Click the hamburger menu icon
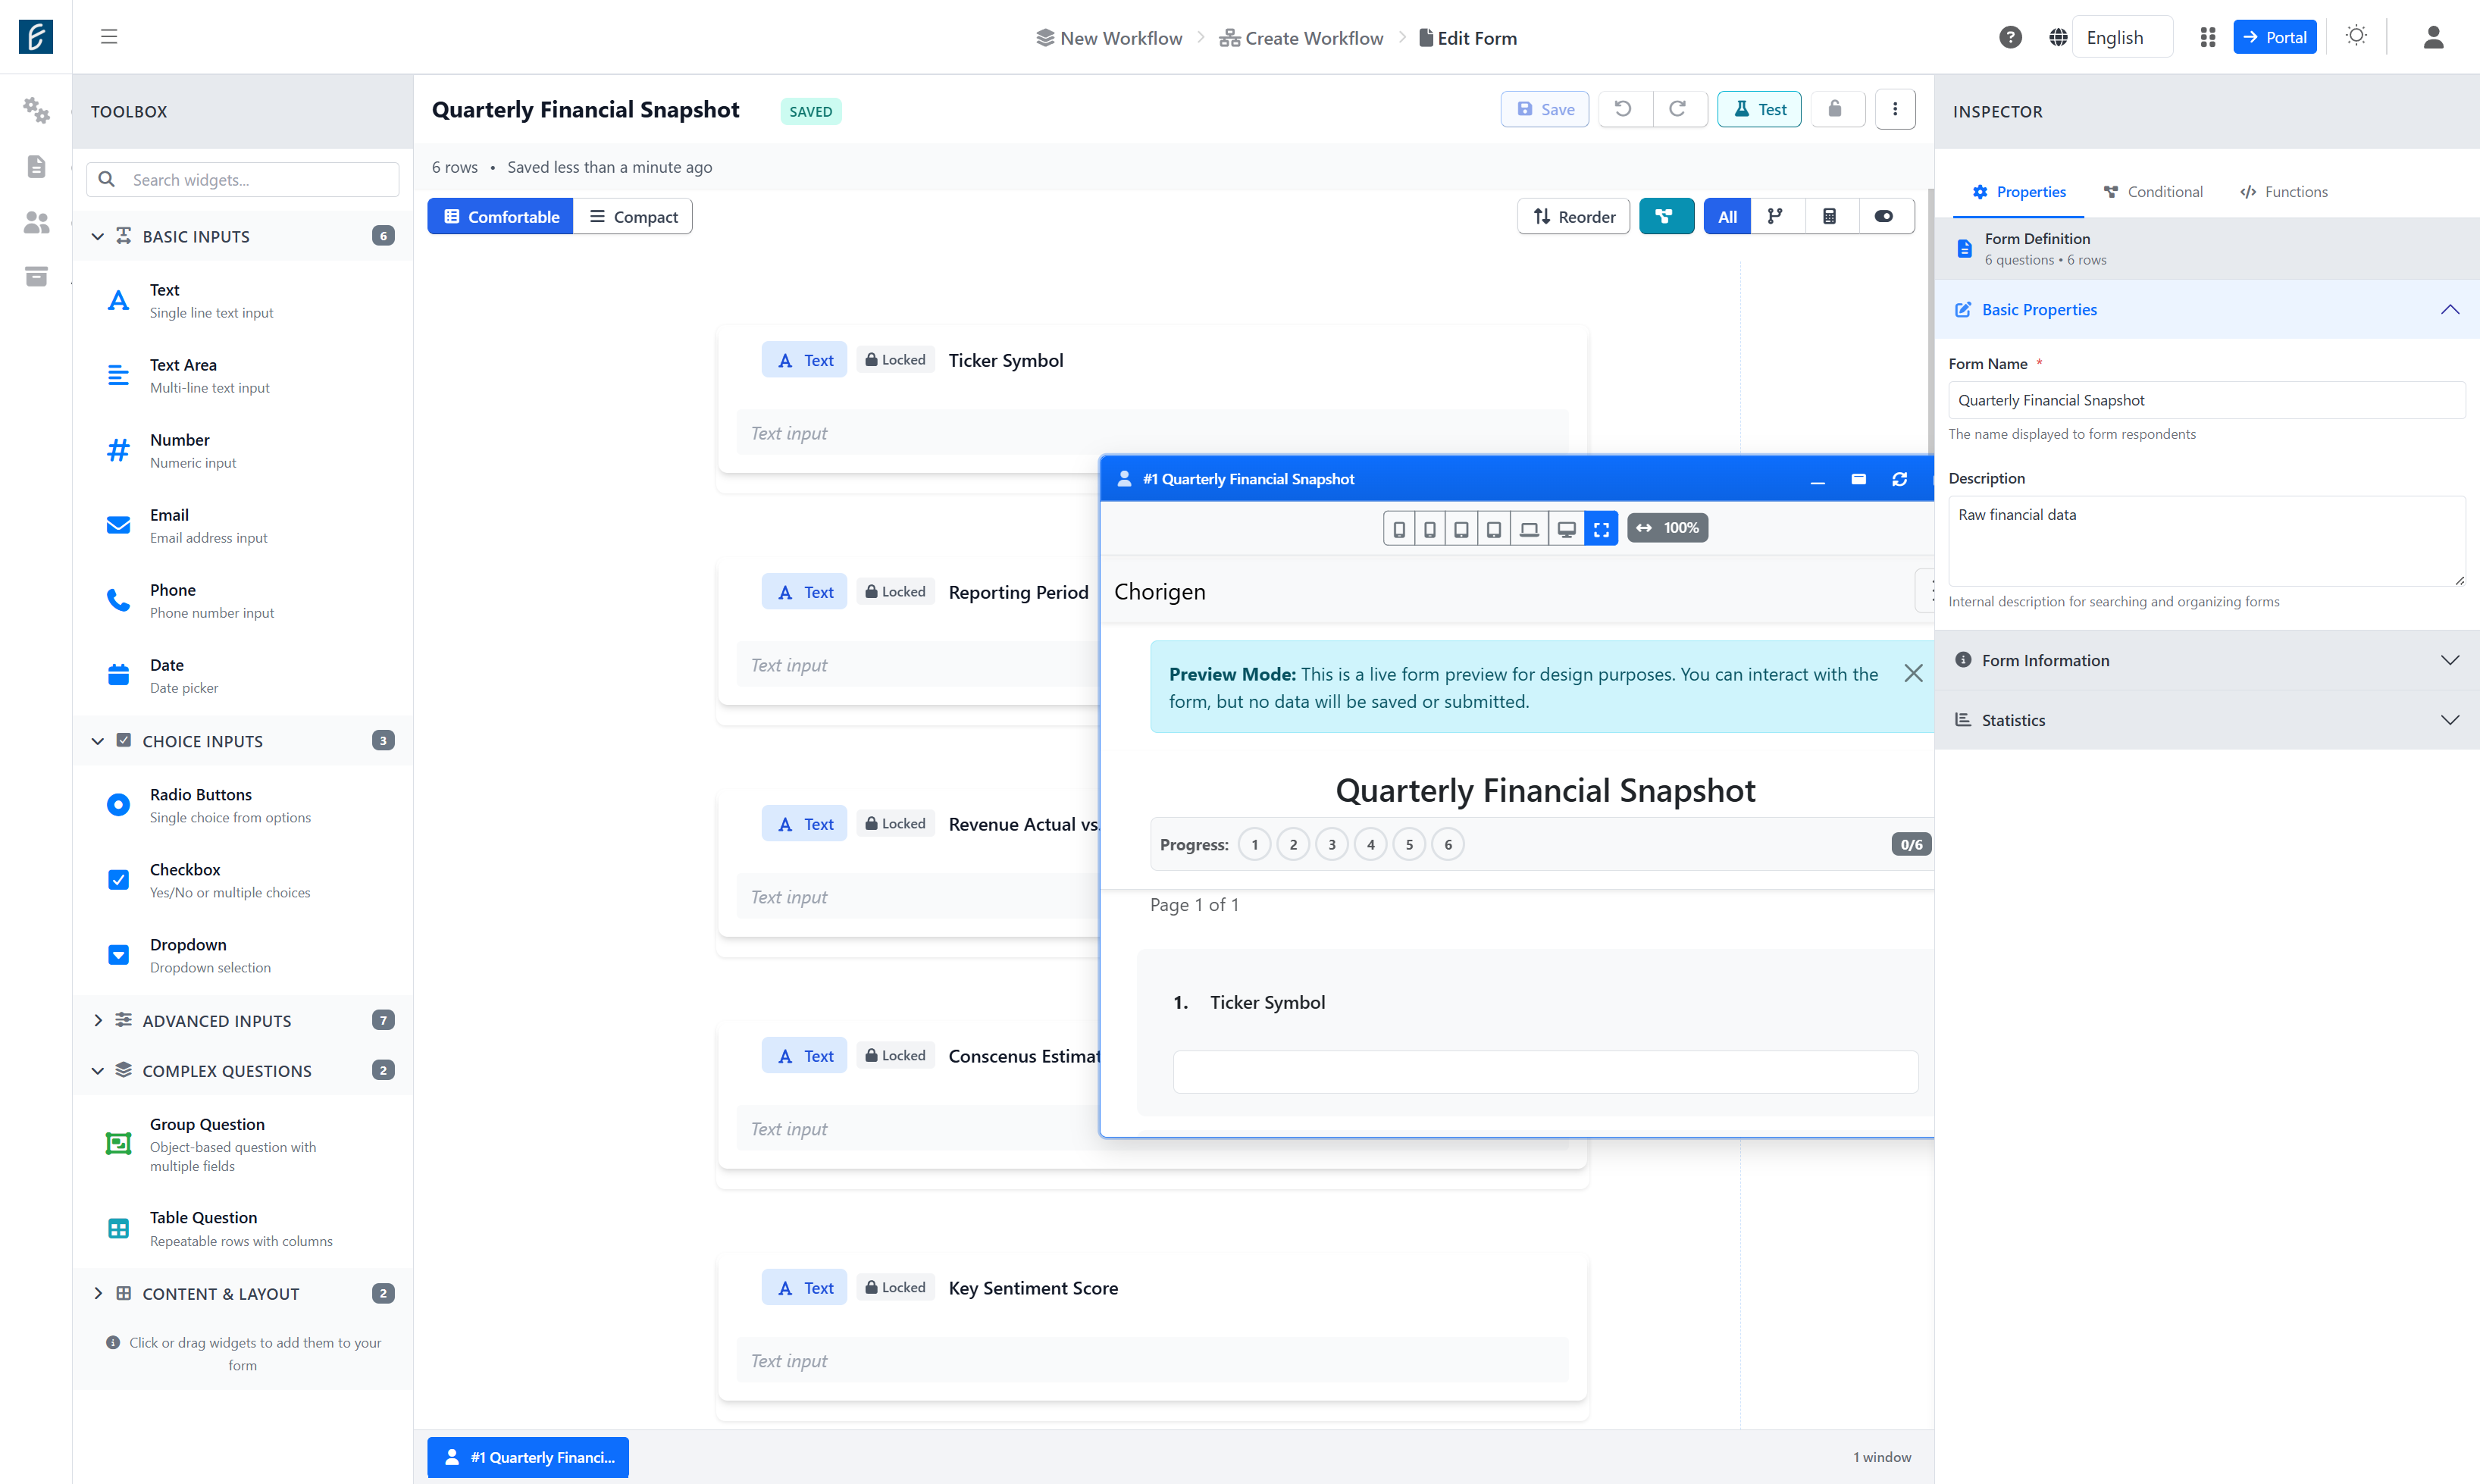Image resolution: width=2480 pixels, height=1484 pixels. 109,37
